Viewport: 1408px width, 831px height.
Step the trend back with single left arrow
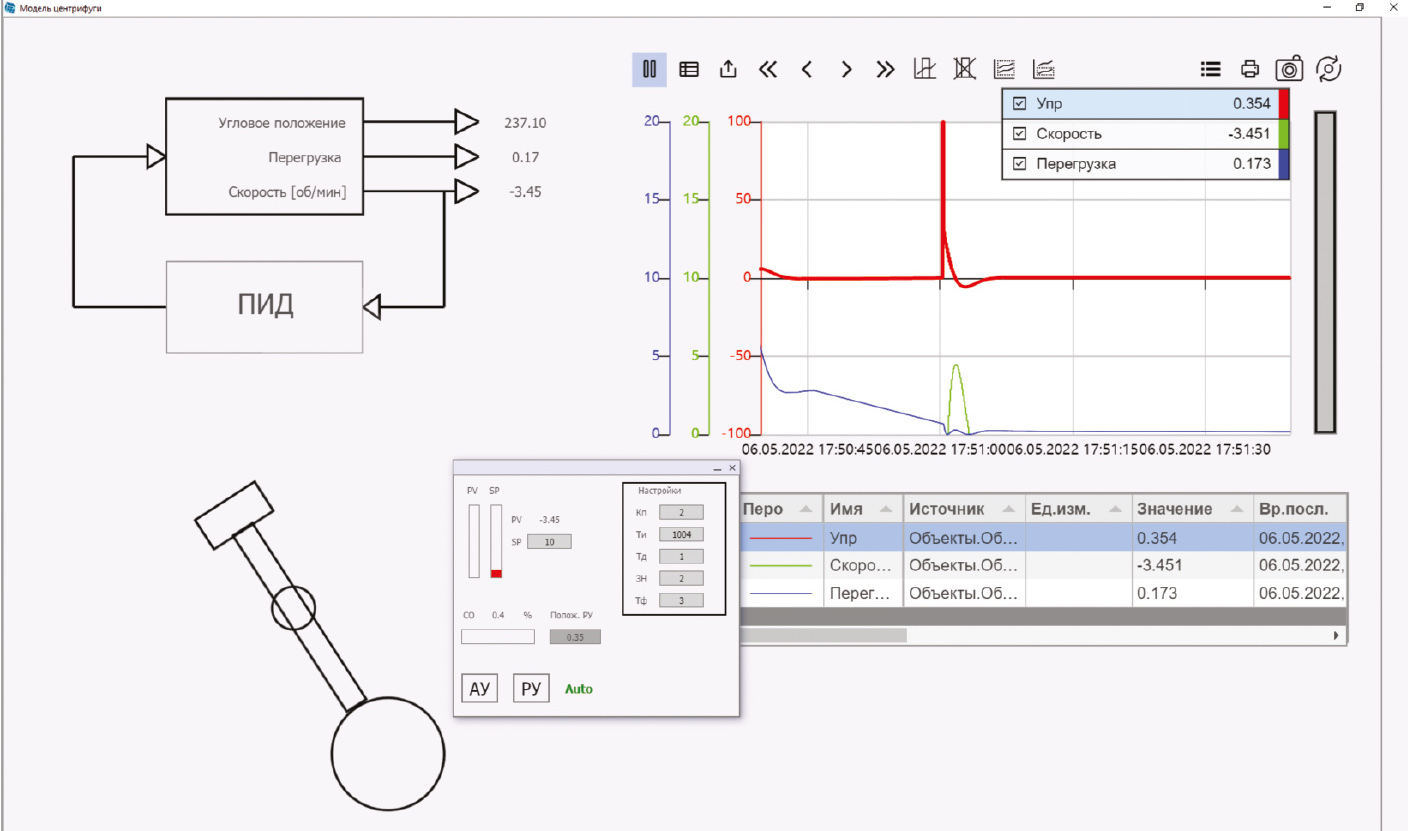click(806, 69)
